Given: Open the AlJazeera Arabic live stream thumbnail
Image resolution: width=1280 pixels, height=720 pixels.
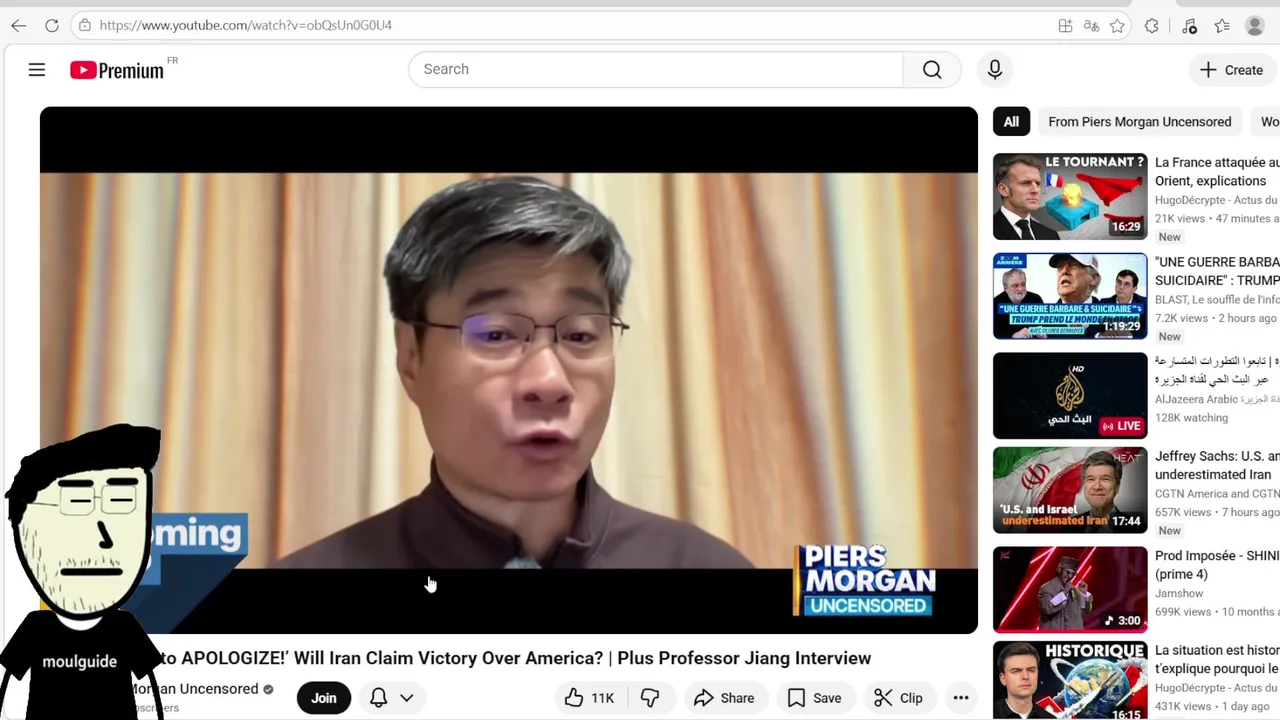Looking at the screenshot, I should [1070, 395].
